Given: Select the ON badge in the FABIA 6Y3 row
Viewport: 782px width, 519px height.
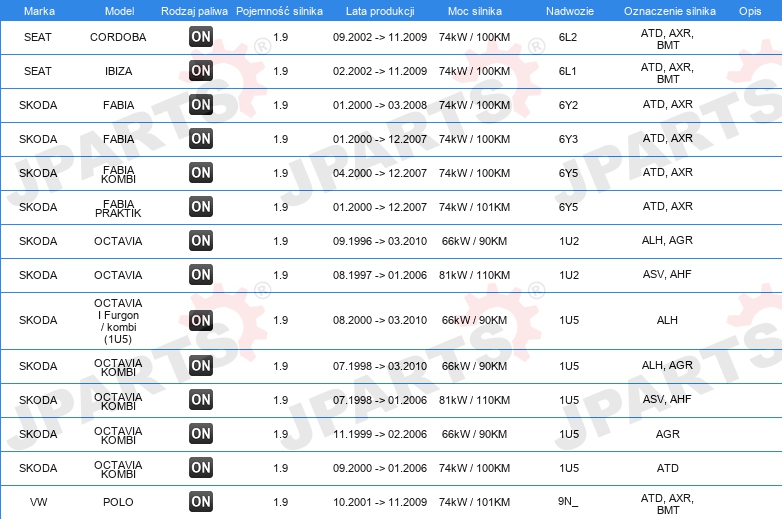Looking at the screenshot, I should click(201, 139).
